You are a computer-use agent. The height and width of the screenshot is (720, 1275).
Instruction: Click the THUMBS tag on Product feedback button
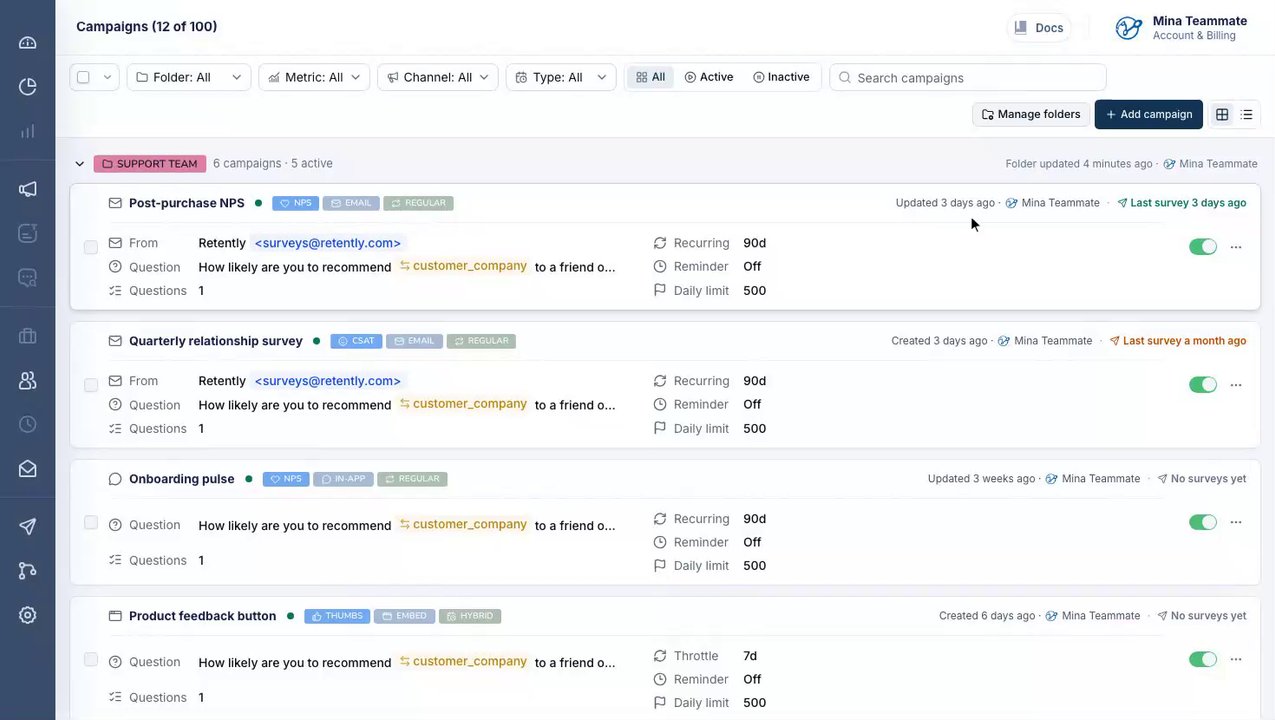pos(337,616)
